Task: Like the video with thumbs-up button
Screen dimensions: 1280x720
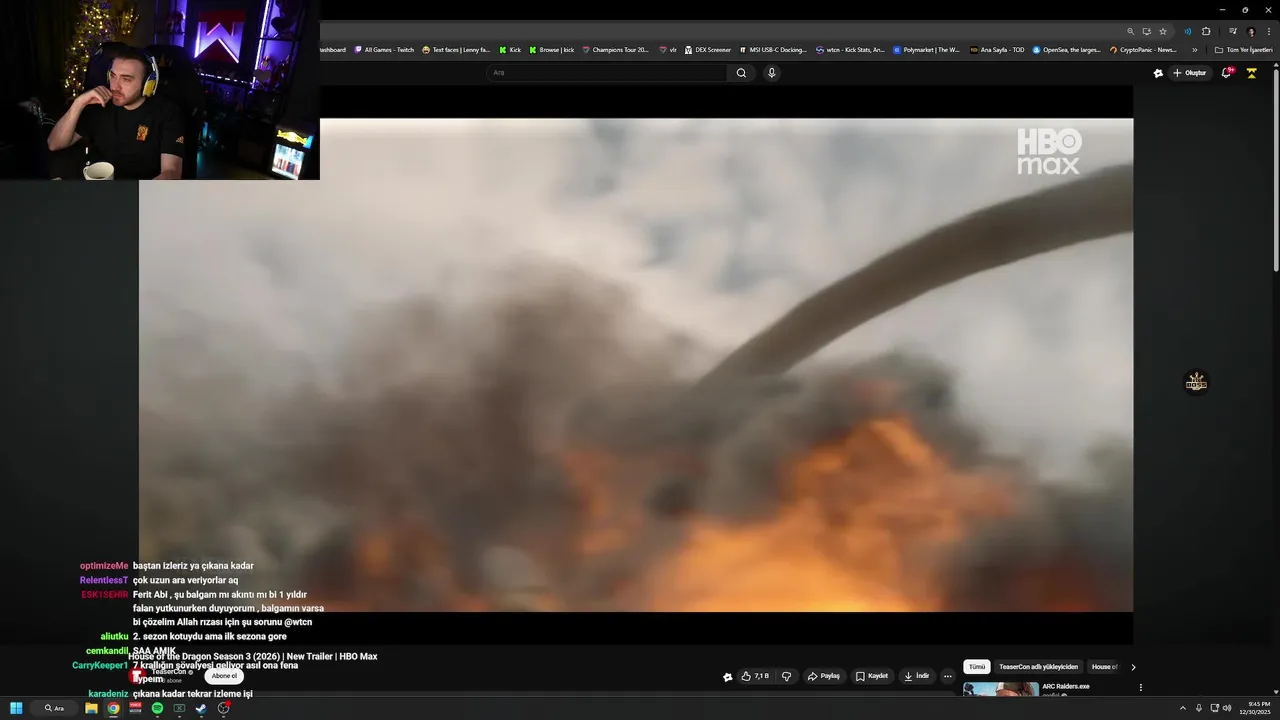Action: coord(755,676)
